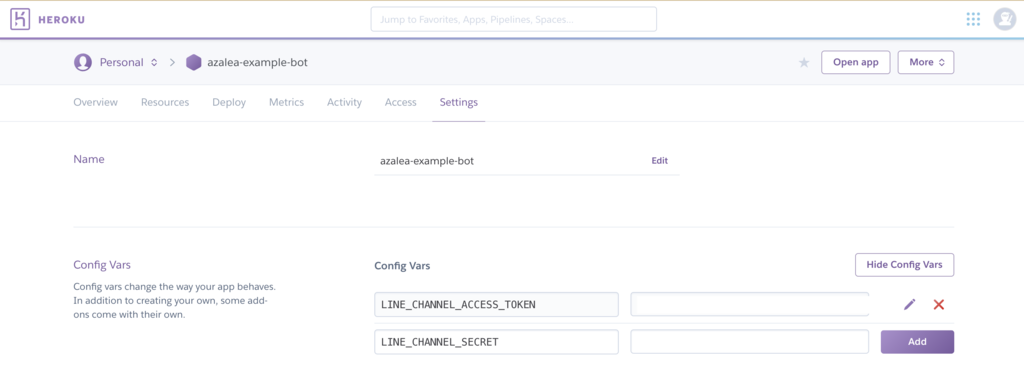Click the Name section label
The image size is (1024, 383).
pyautogui.click(x=88, y=159)
